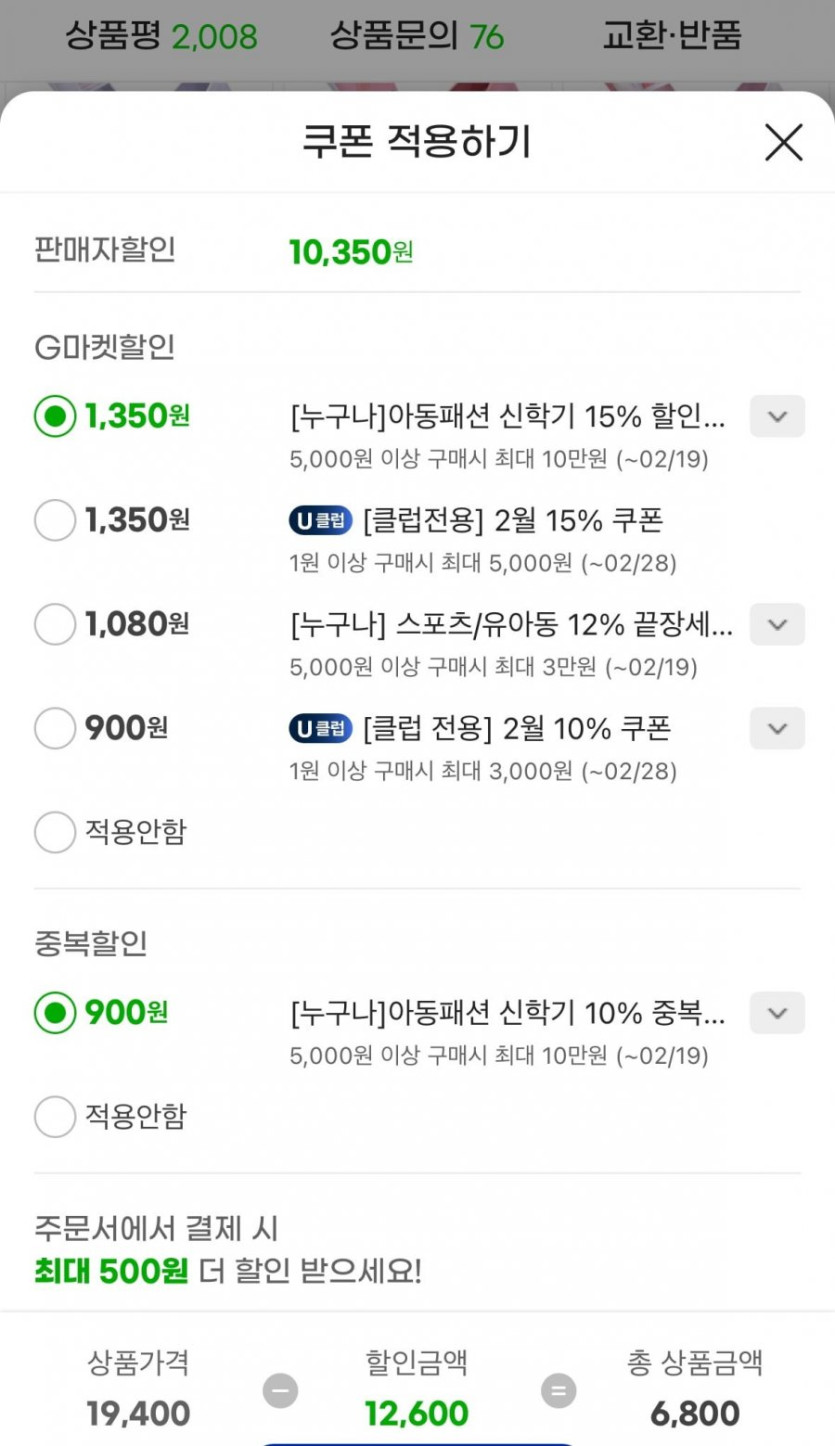Expand details for 아동패션 신학기 15% coupon
Image resolution: width=835 pixels, height=1446 pixels.
point(777,416)
